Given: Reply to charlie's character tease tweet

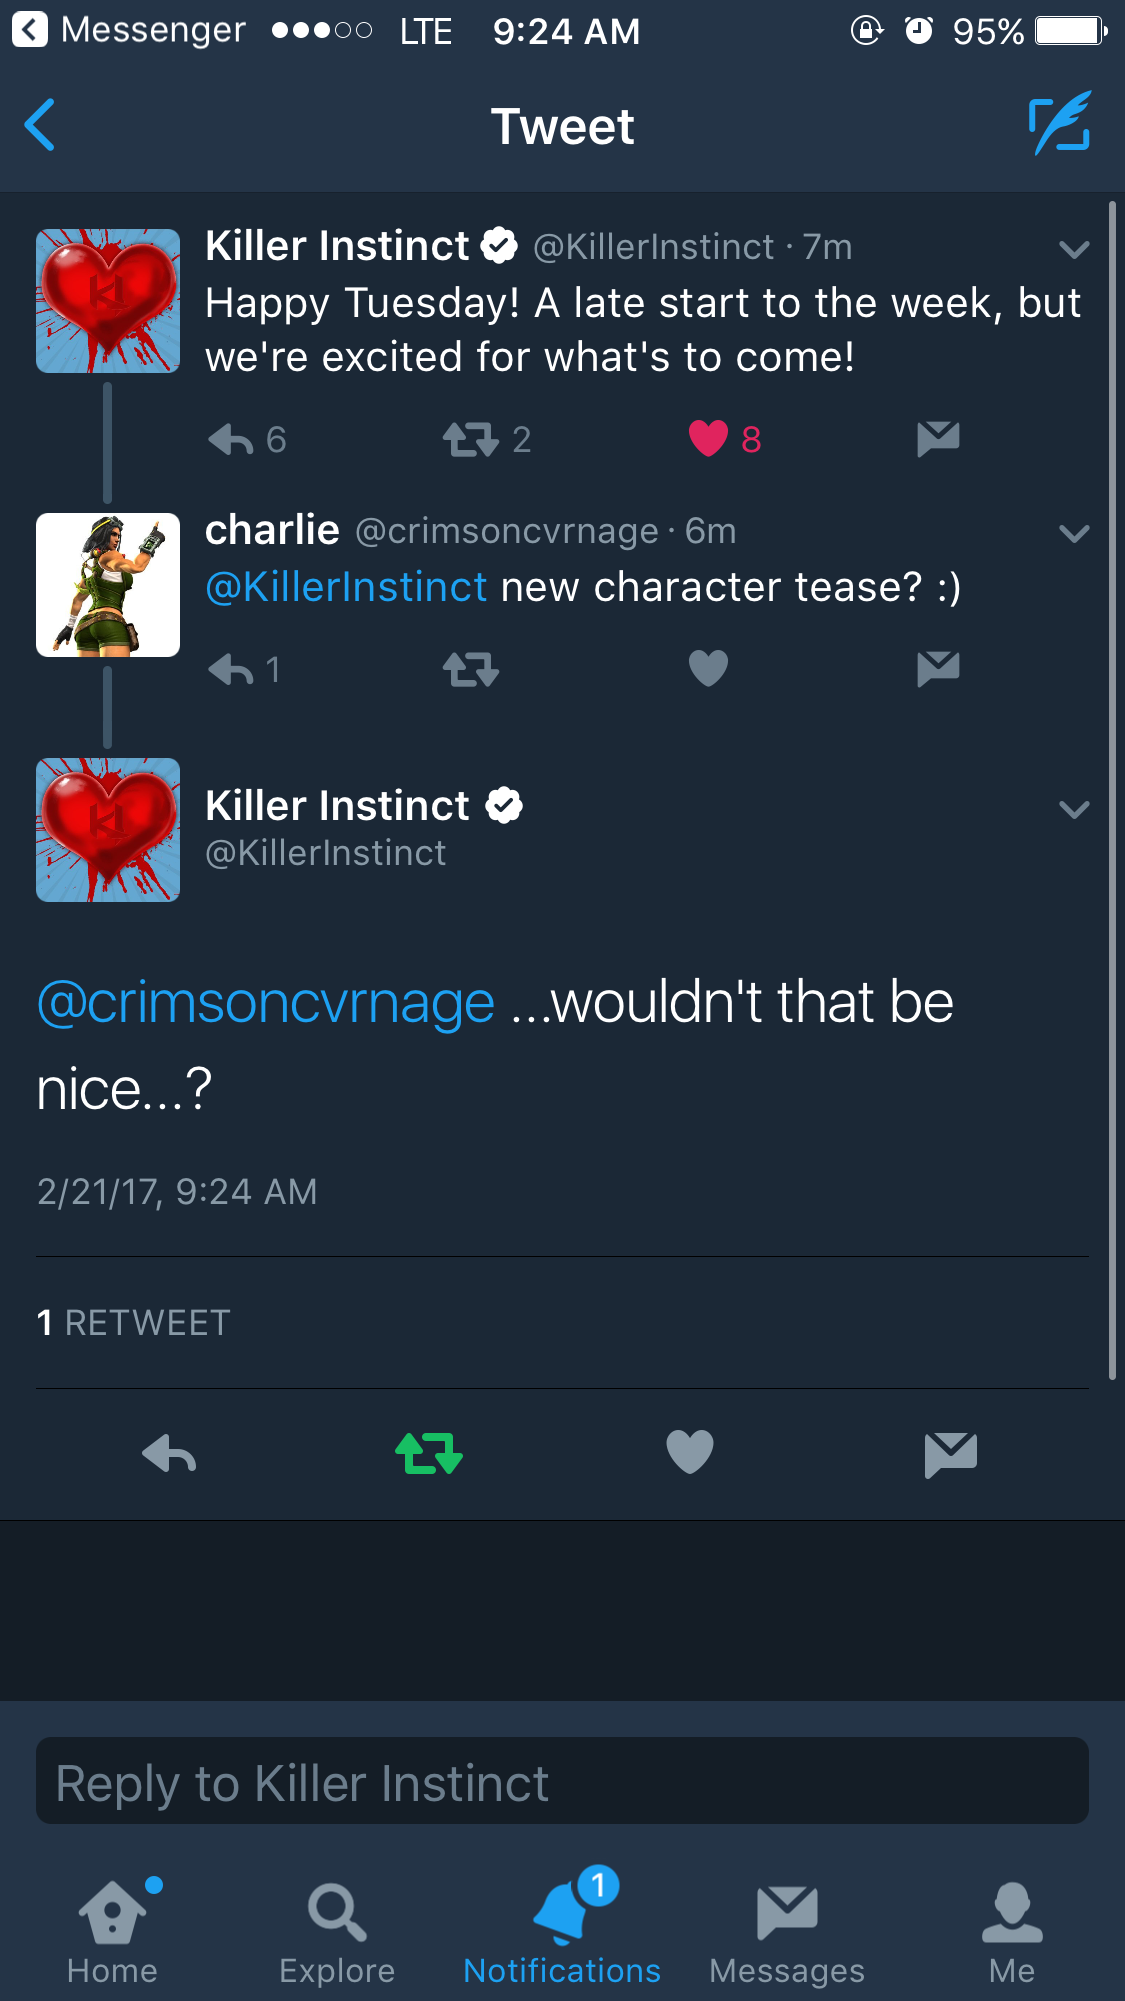Looking at the screenshot, I should point(231,669).
